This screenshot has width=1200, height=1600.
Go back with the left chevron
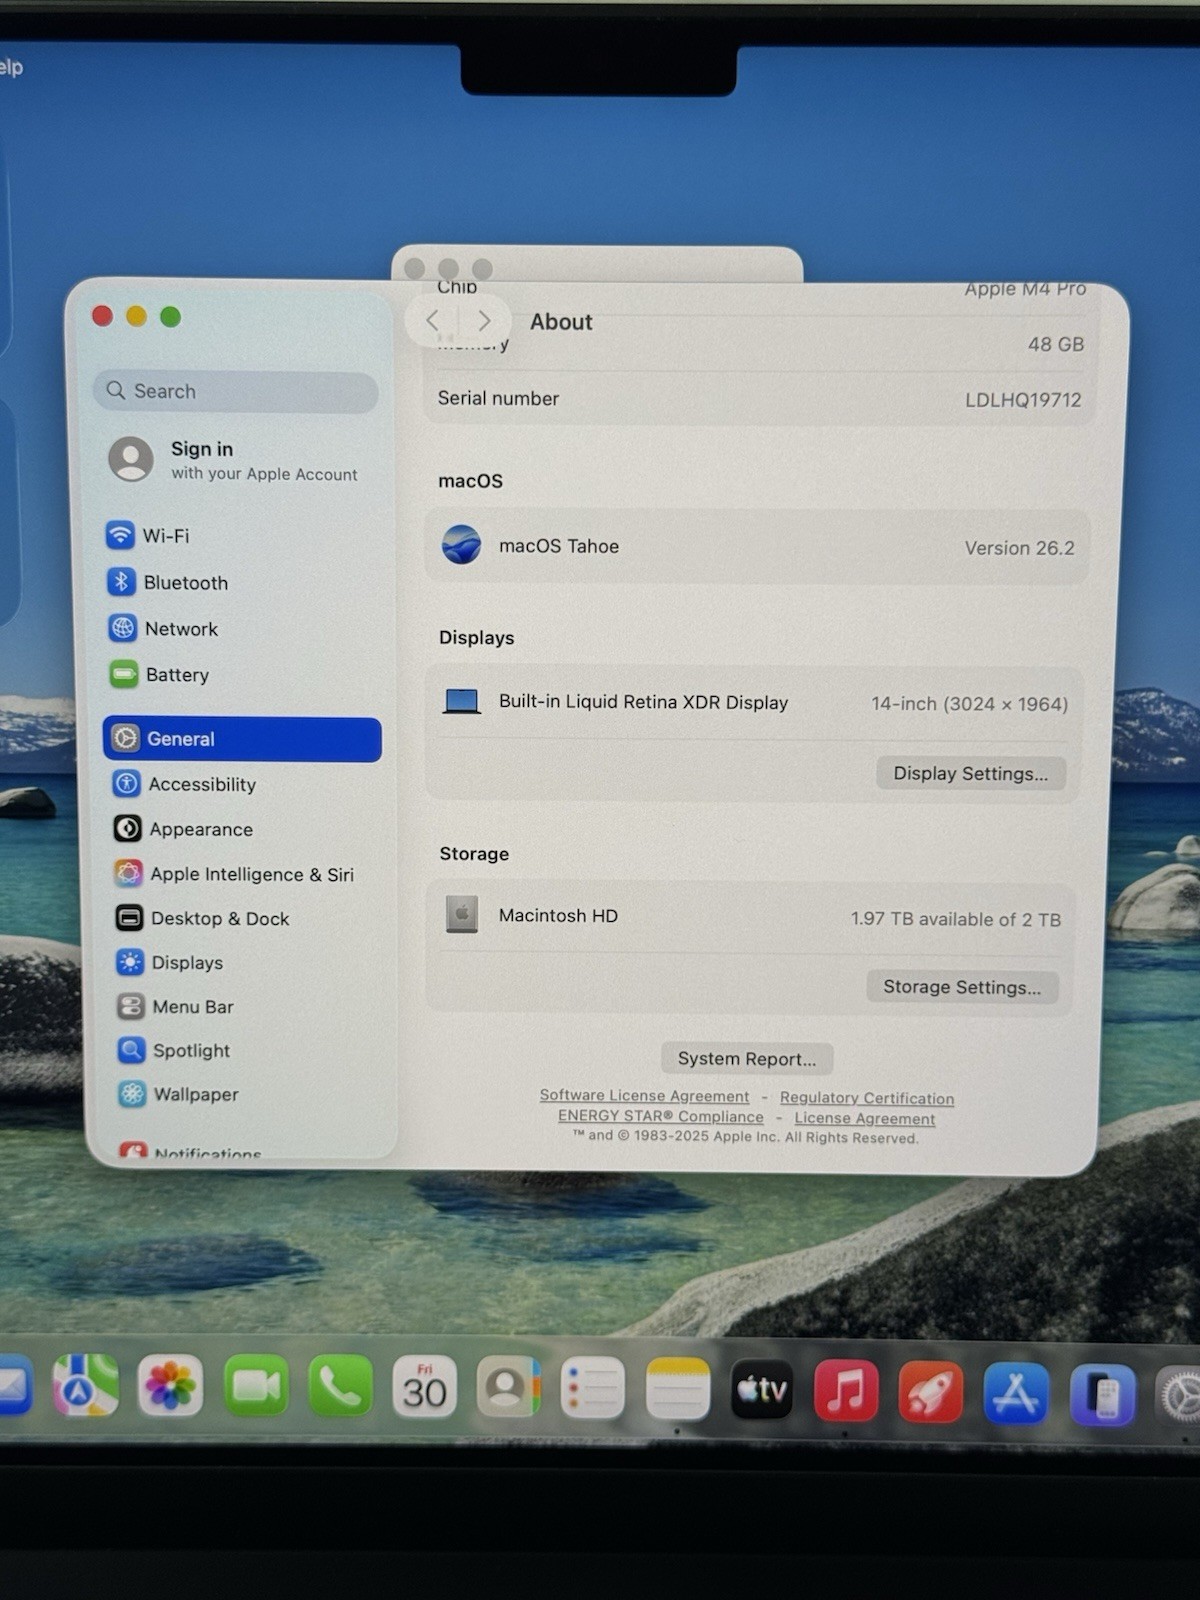pyautogui.click(x=433, y=320)
